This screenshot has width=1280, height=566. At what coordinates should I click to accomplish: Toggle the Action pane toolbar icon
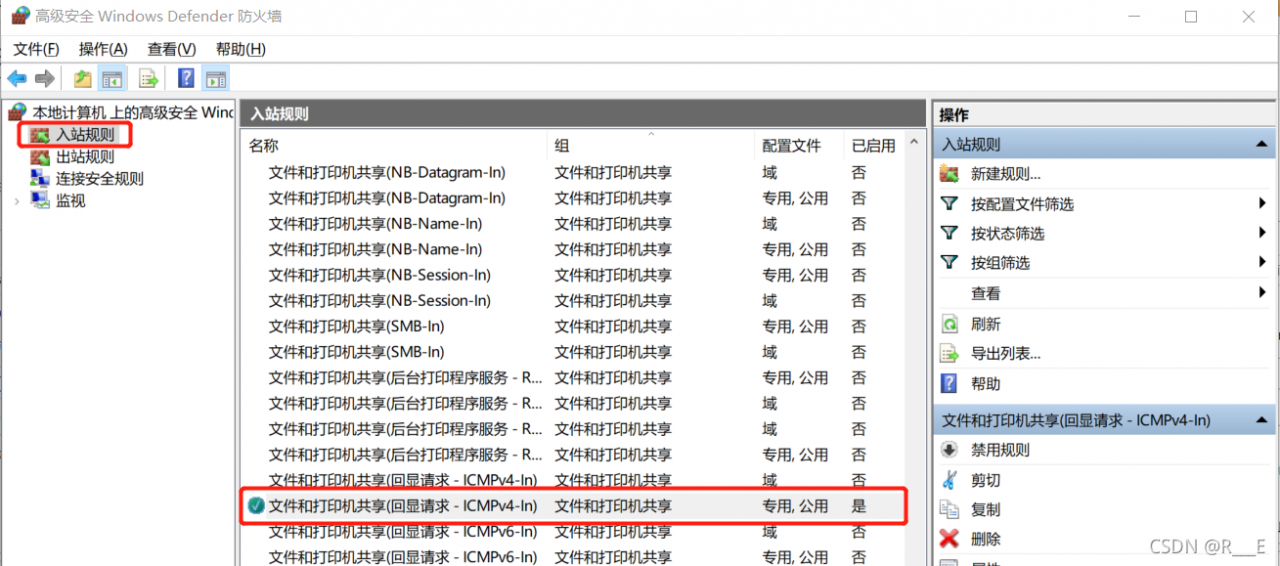215,79
